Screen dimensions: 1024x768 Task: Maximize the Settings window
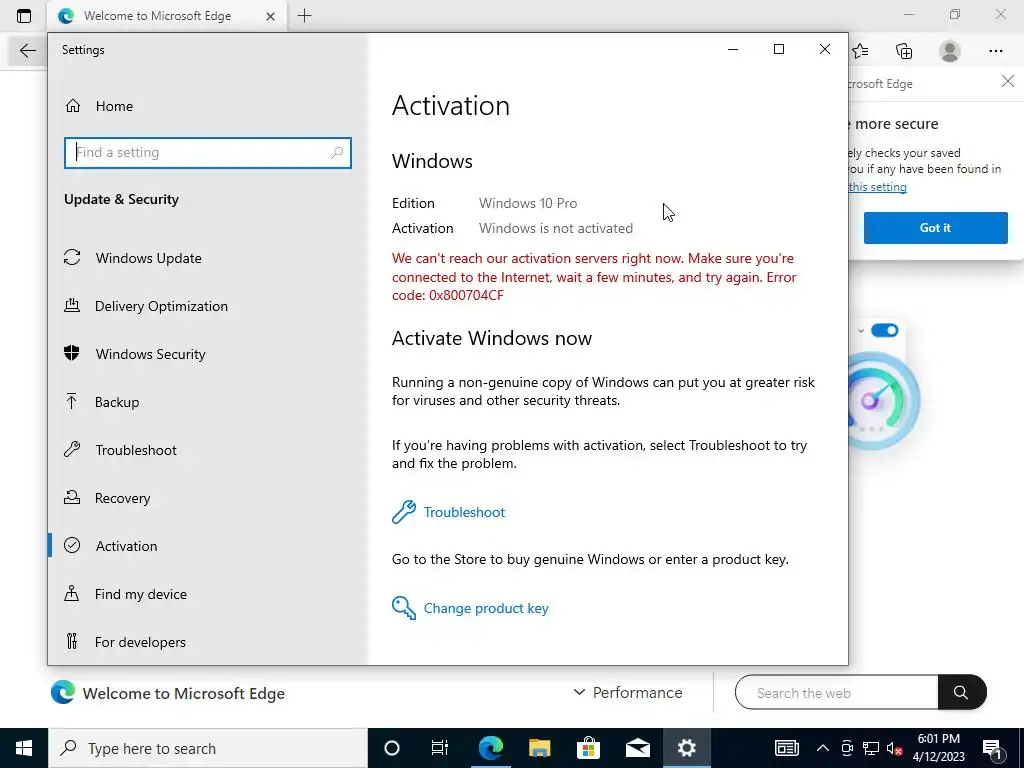pyautogui.click(x=778, y=49)
